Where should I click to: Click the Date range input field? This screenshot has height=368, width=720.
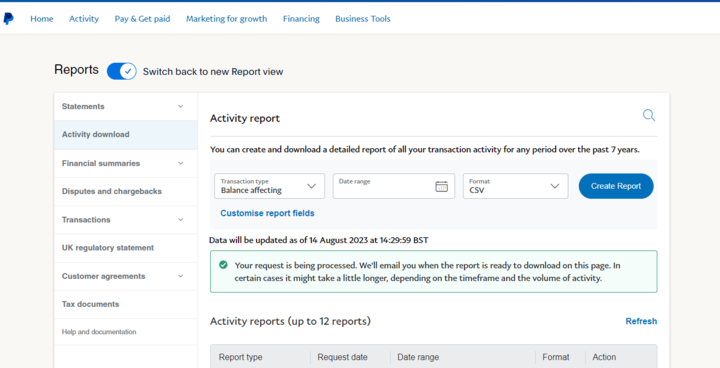394,186
